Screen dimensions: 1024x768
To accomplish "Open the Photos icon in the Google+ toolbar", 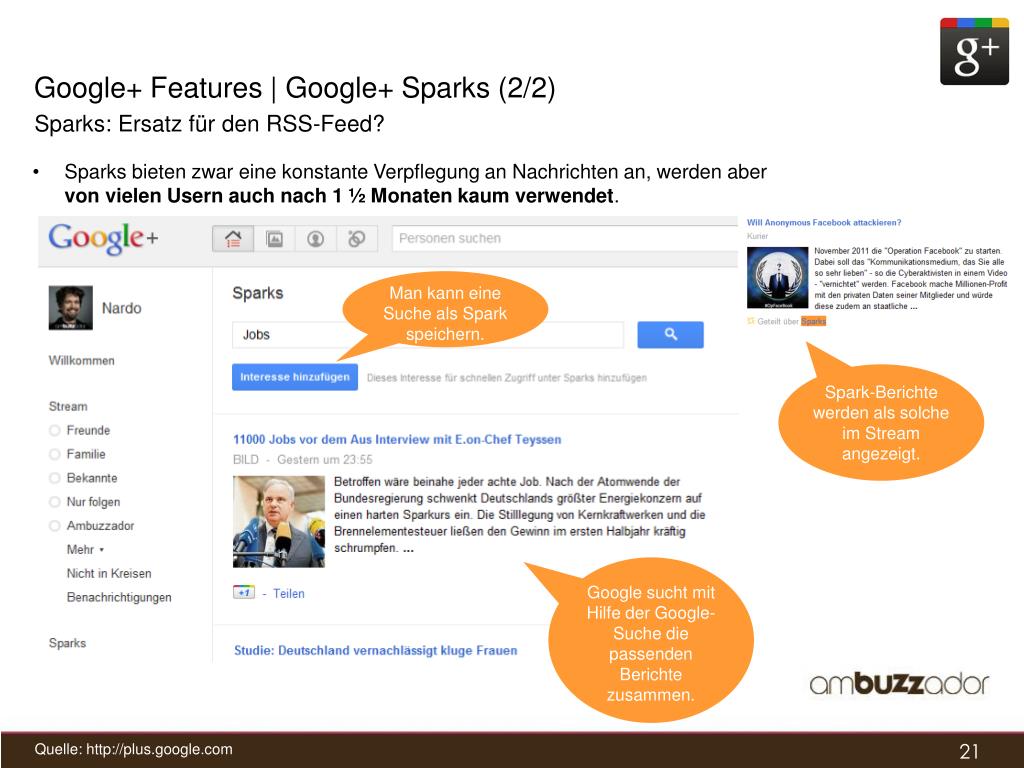I will point(274,239).
